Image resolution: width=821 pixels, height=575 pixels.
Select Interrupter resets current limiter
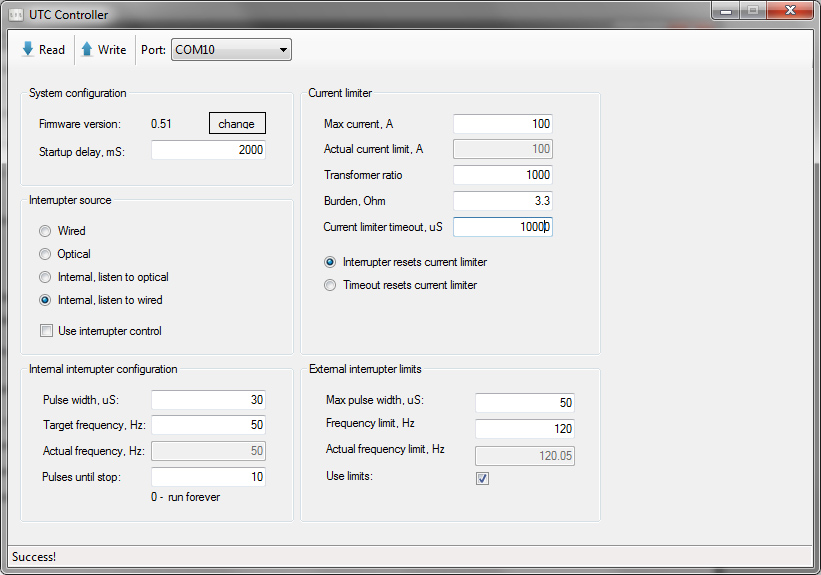pyautogui.click(x=330, y=262)
